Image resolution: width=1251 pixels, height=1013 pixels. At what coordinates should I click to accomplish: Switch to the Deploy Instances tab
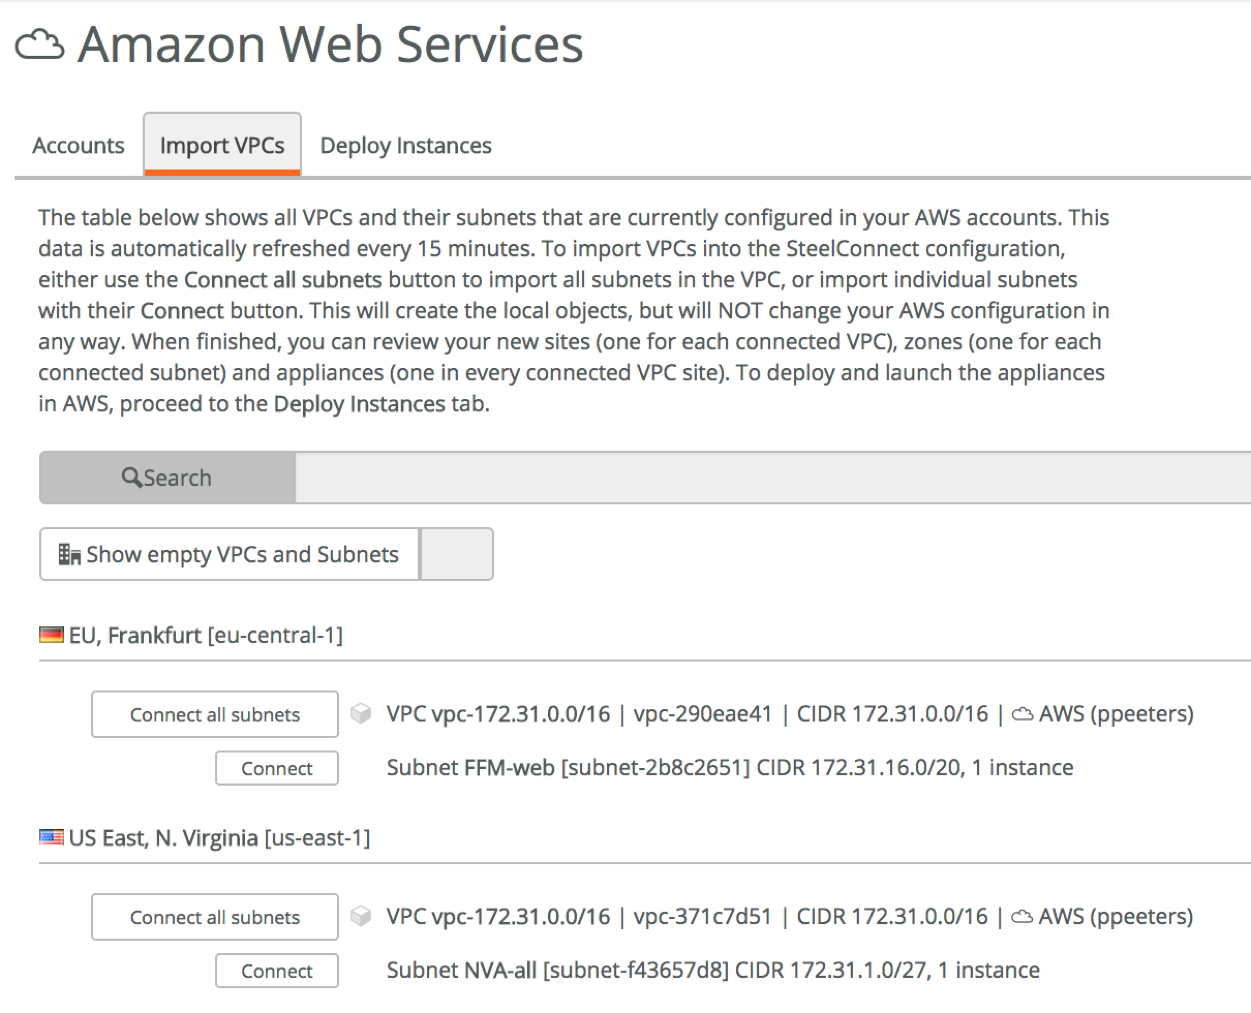click(x=406, y=146)
